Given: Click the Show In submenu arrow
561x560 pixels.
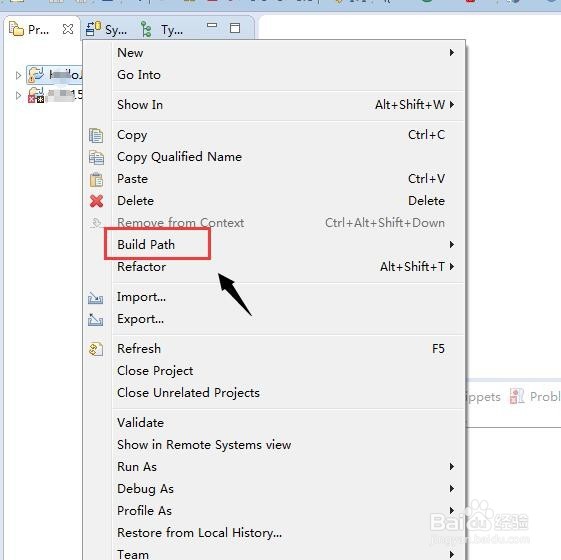Looking at the screenshot, I should click(452, 104).
